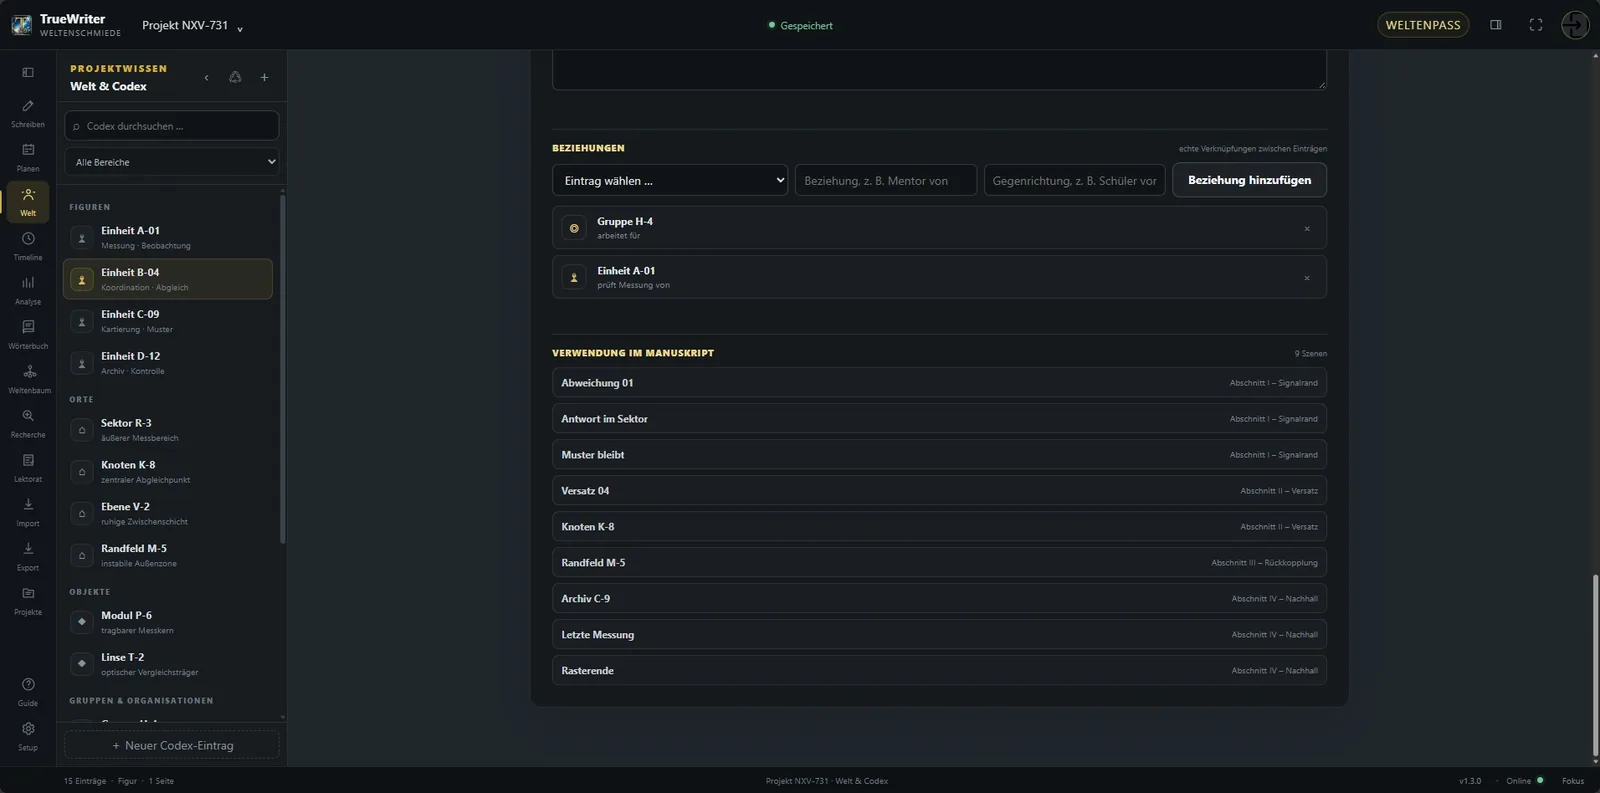Screen dimensions: 1600x793
Task: Click the Beziehung input field
Action: pyautogui.click(x=886, y=180)
